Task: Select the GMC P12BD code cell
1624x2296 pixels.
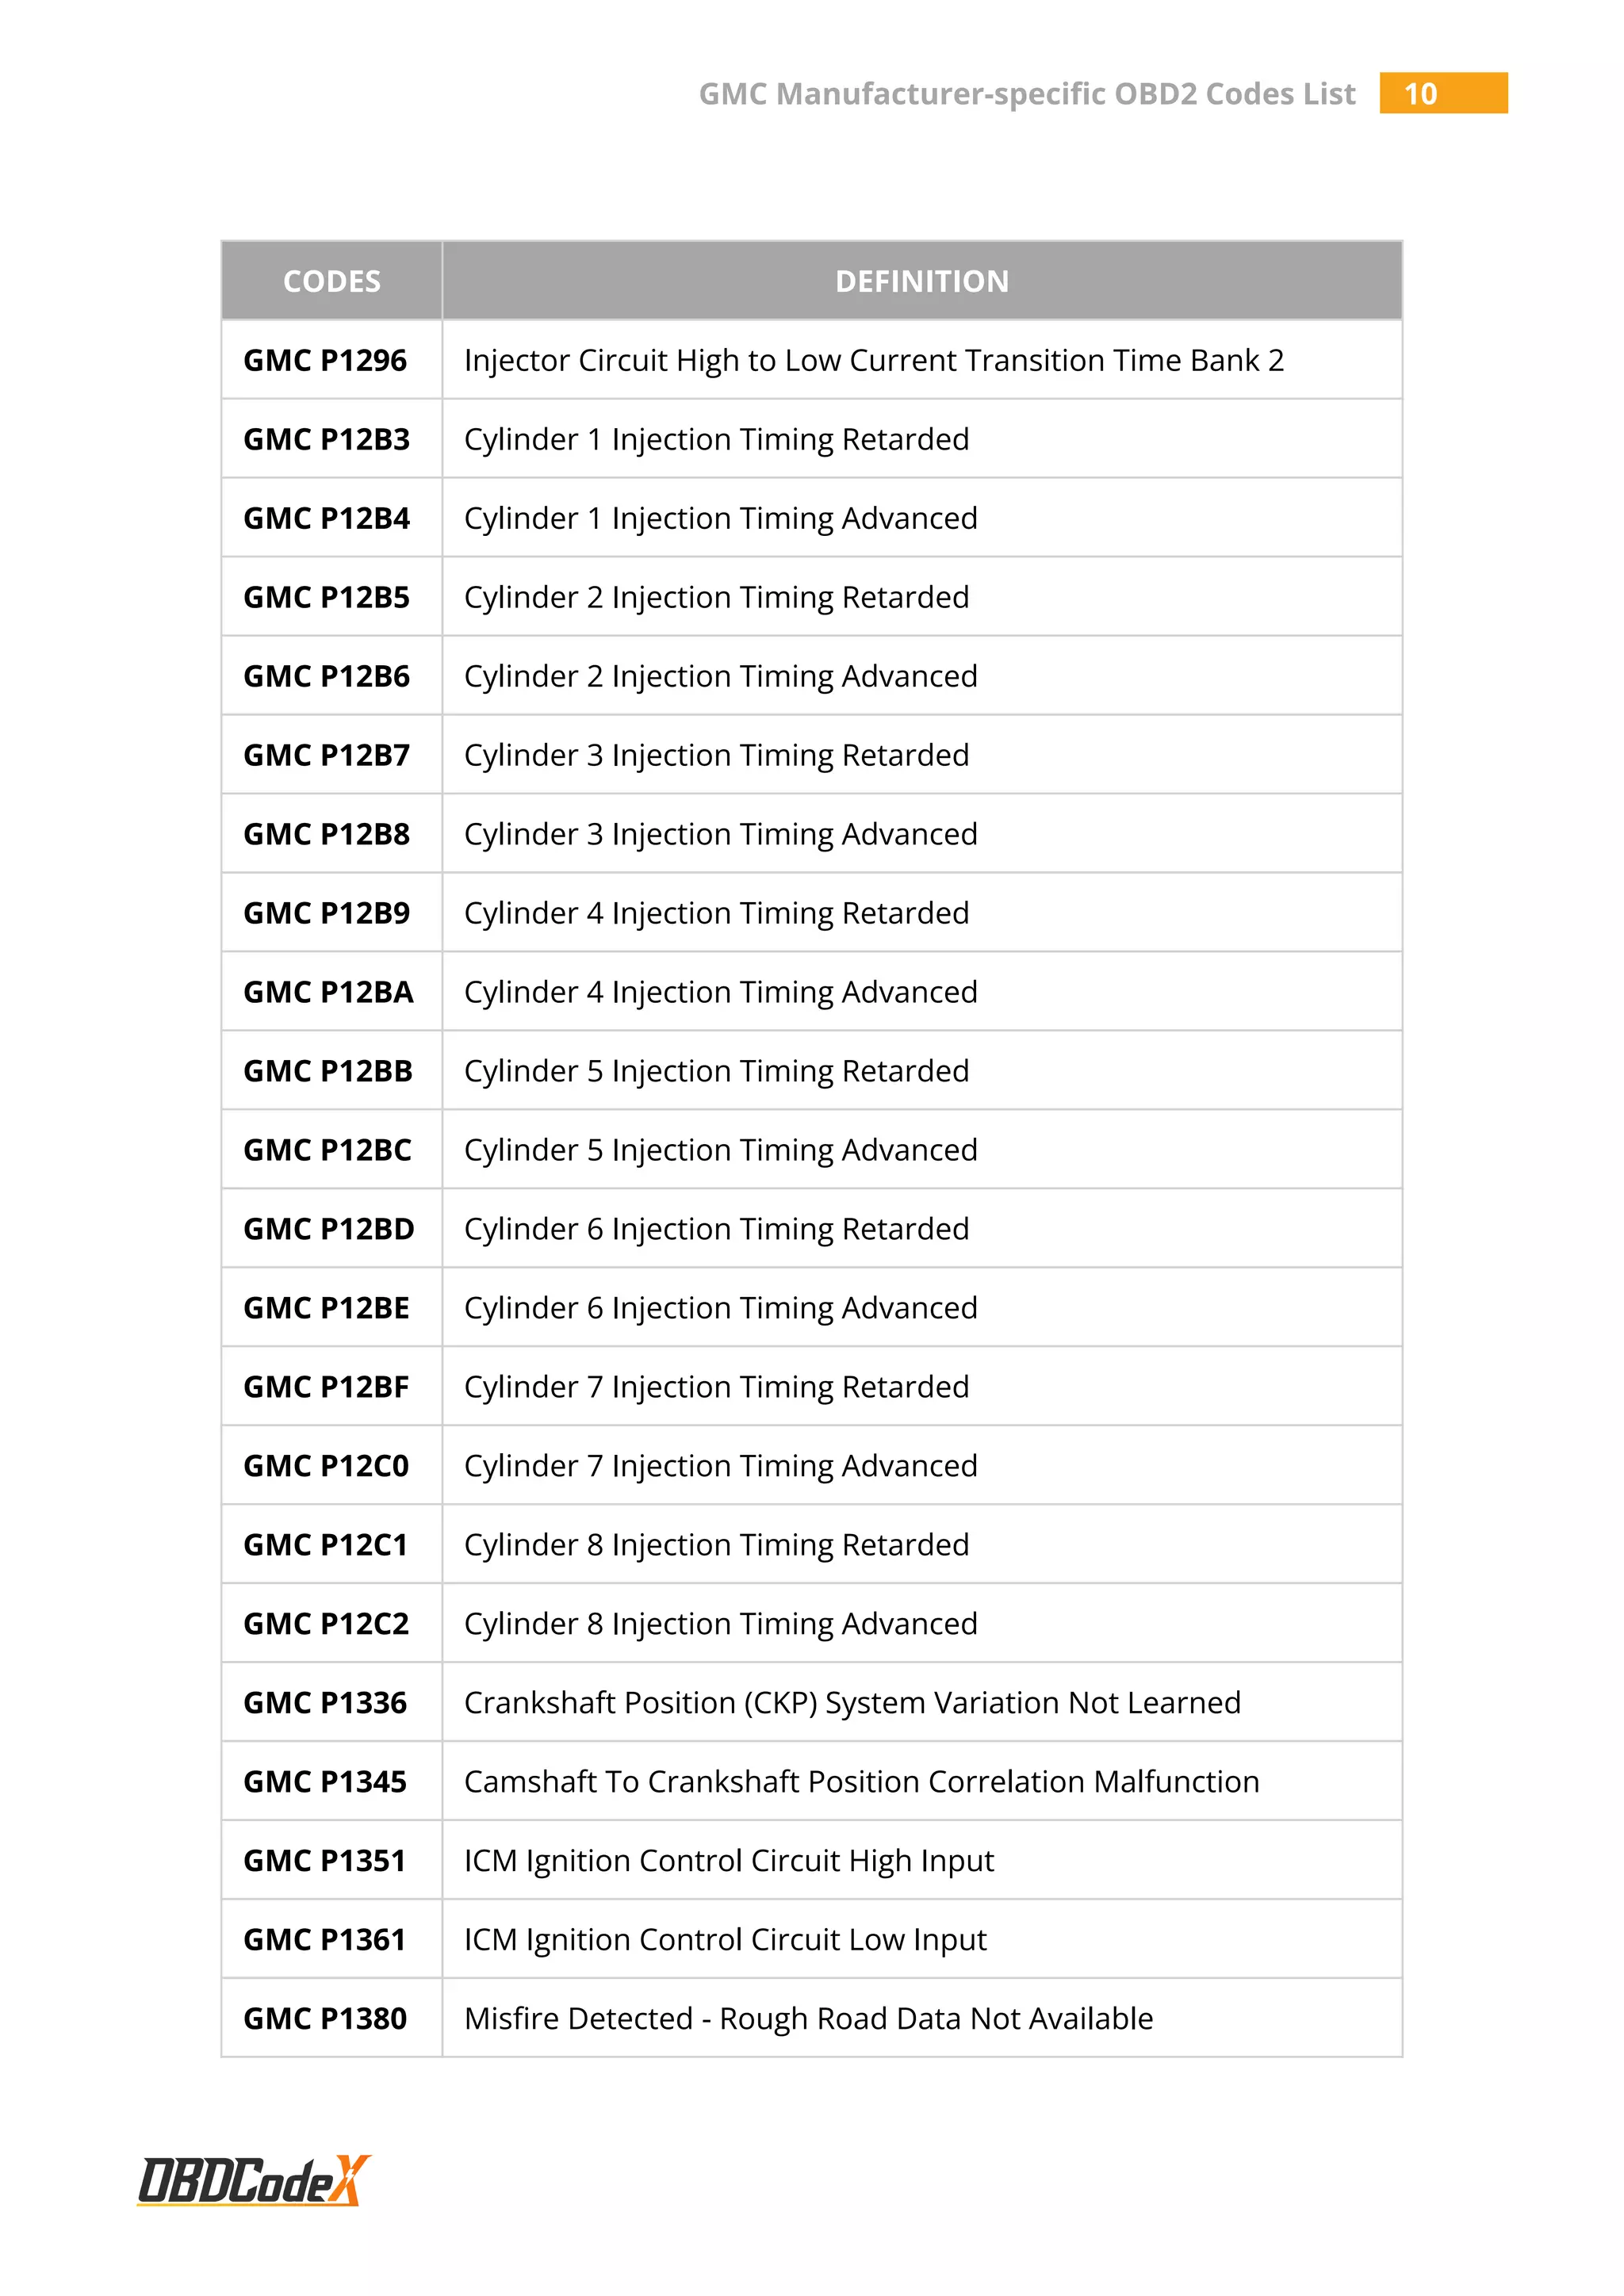Action: point(332,1229)
